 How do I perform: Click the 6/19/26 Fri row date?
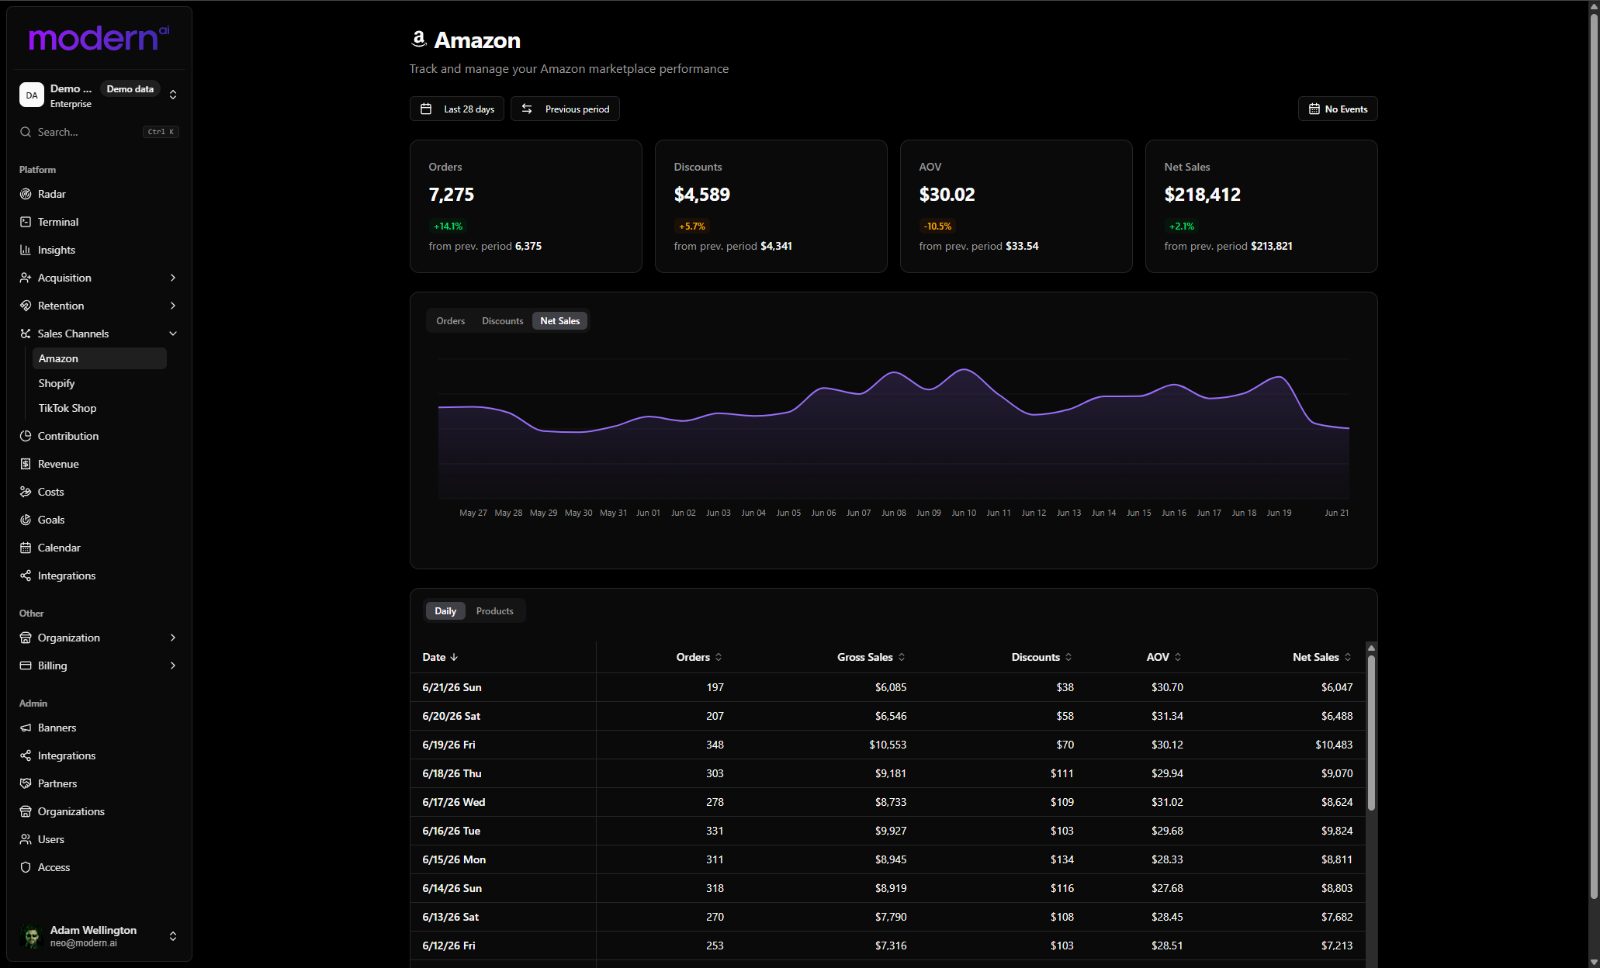[449, 745]
